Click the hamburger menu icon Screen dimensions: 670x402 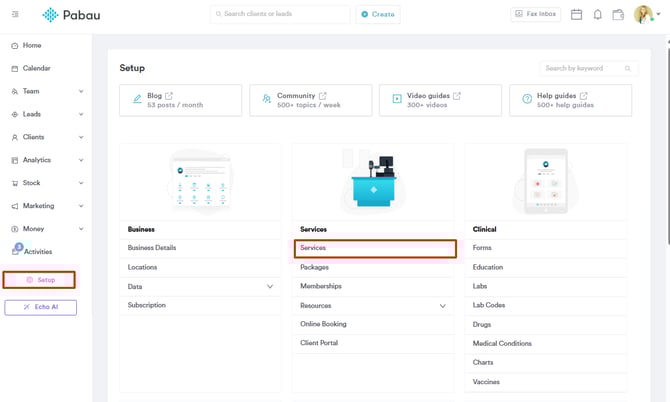pos(15,14)
